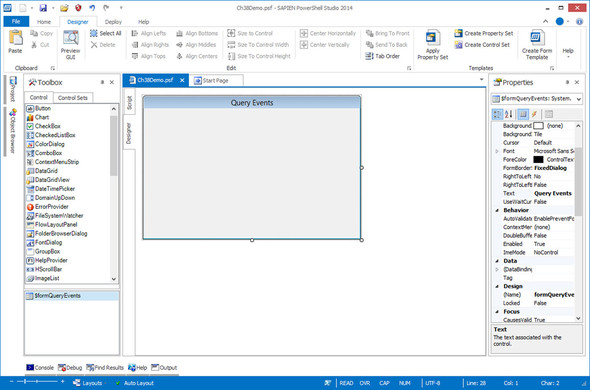Click the Text property value Query Events

(x=553, y=193)
